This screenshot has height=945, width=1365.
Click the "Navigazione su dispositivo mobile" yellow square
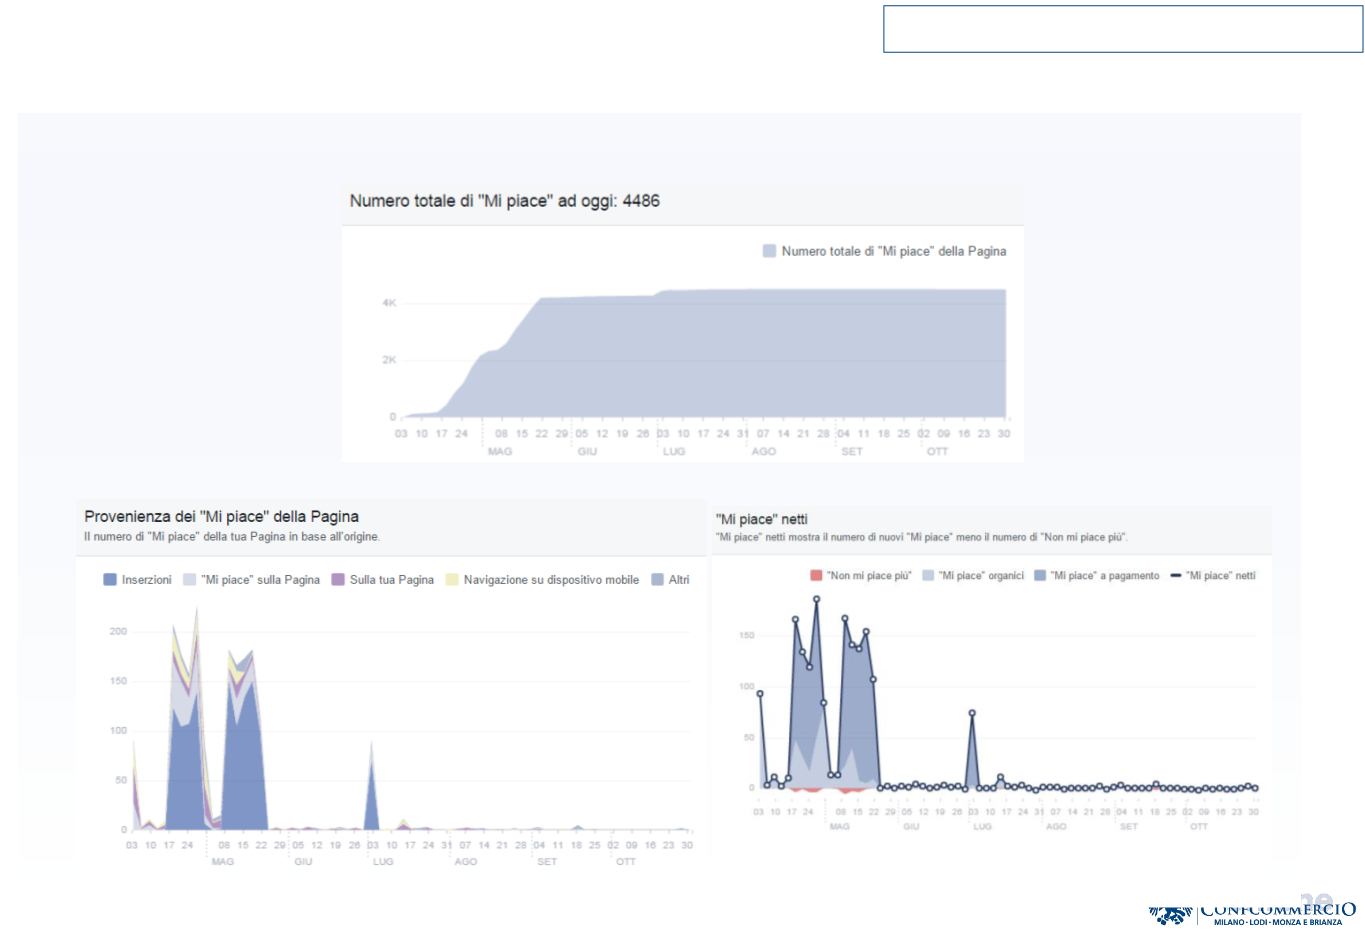click(452, 580)
